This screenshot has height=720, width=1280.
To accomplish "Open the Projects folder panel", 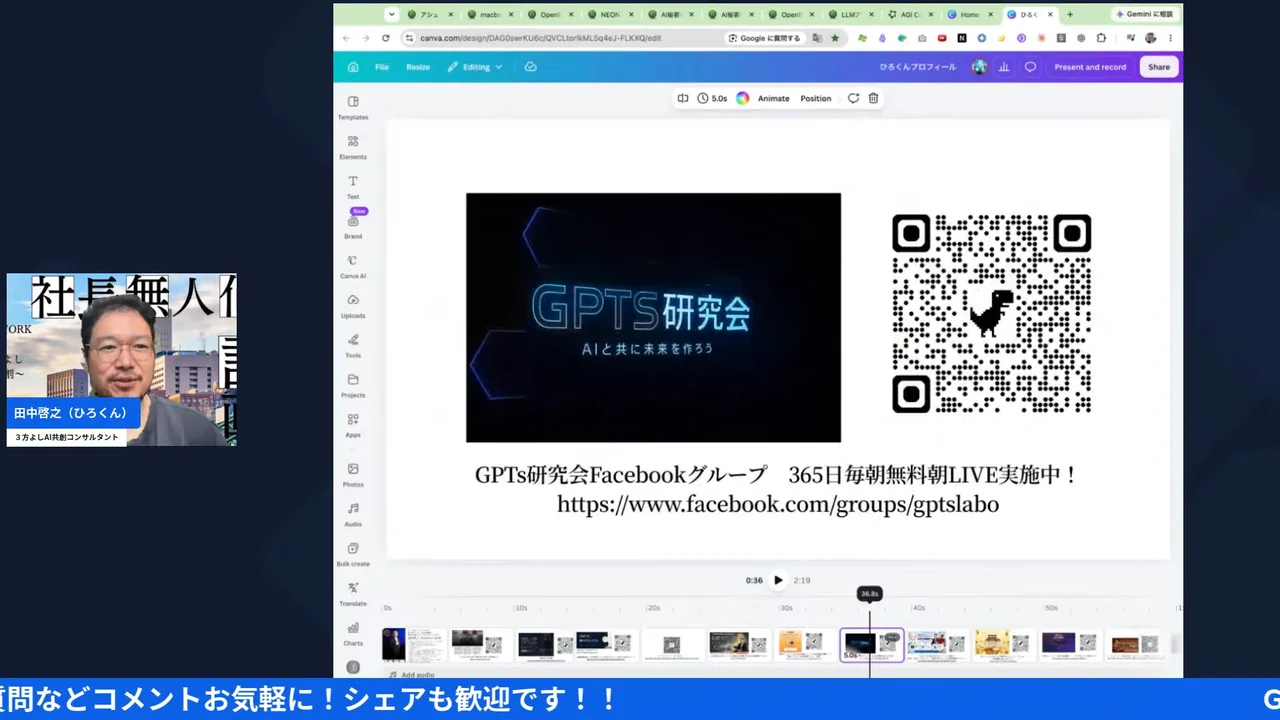I will pyautogui.click(x=353, y=385).
